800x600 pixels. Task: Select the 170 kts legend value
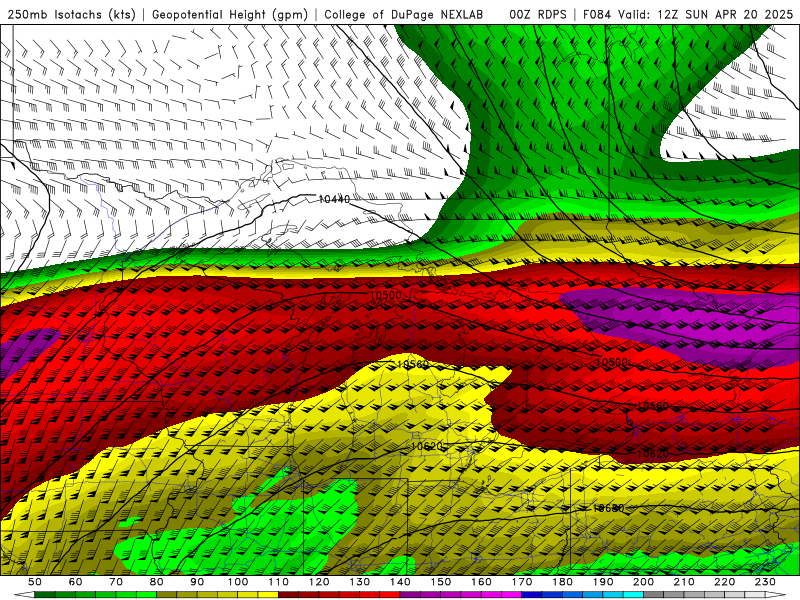click(522, 582)
